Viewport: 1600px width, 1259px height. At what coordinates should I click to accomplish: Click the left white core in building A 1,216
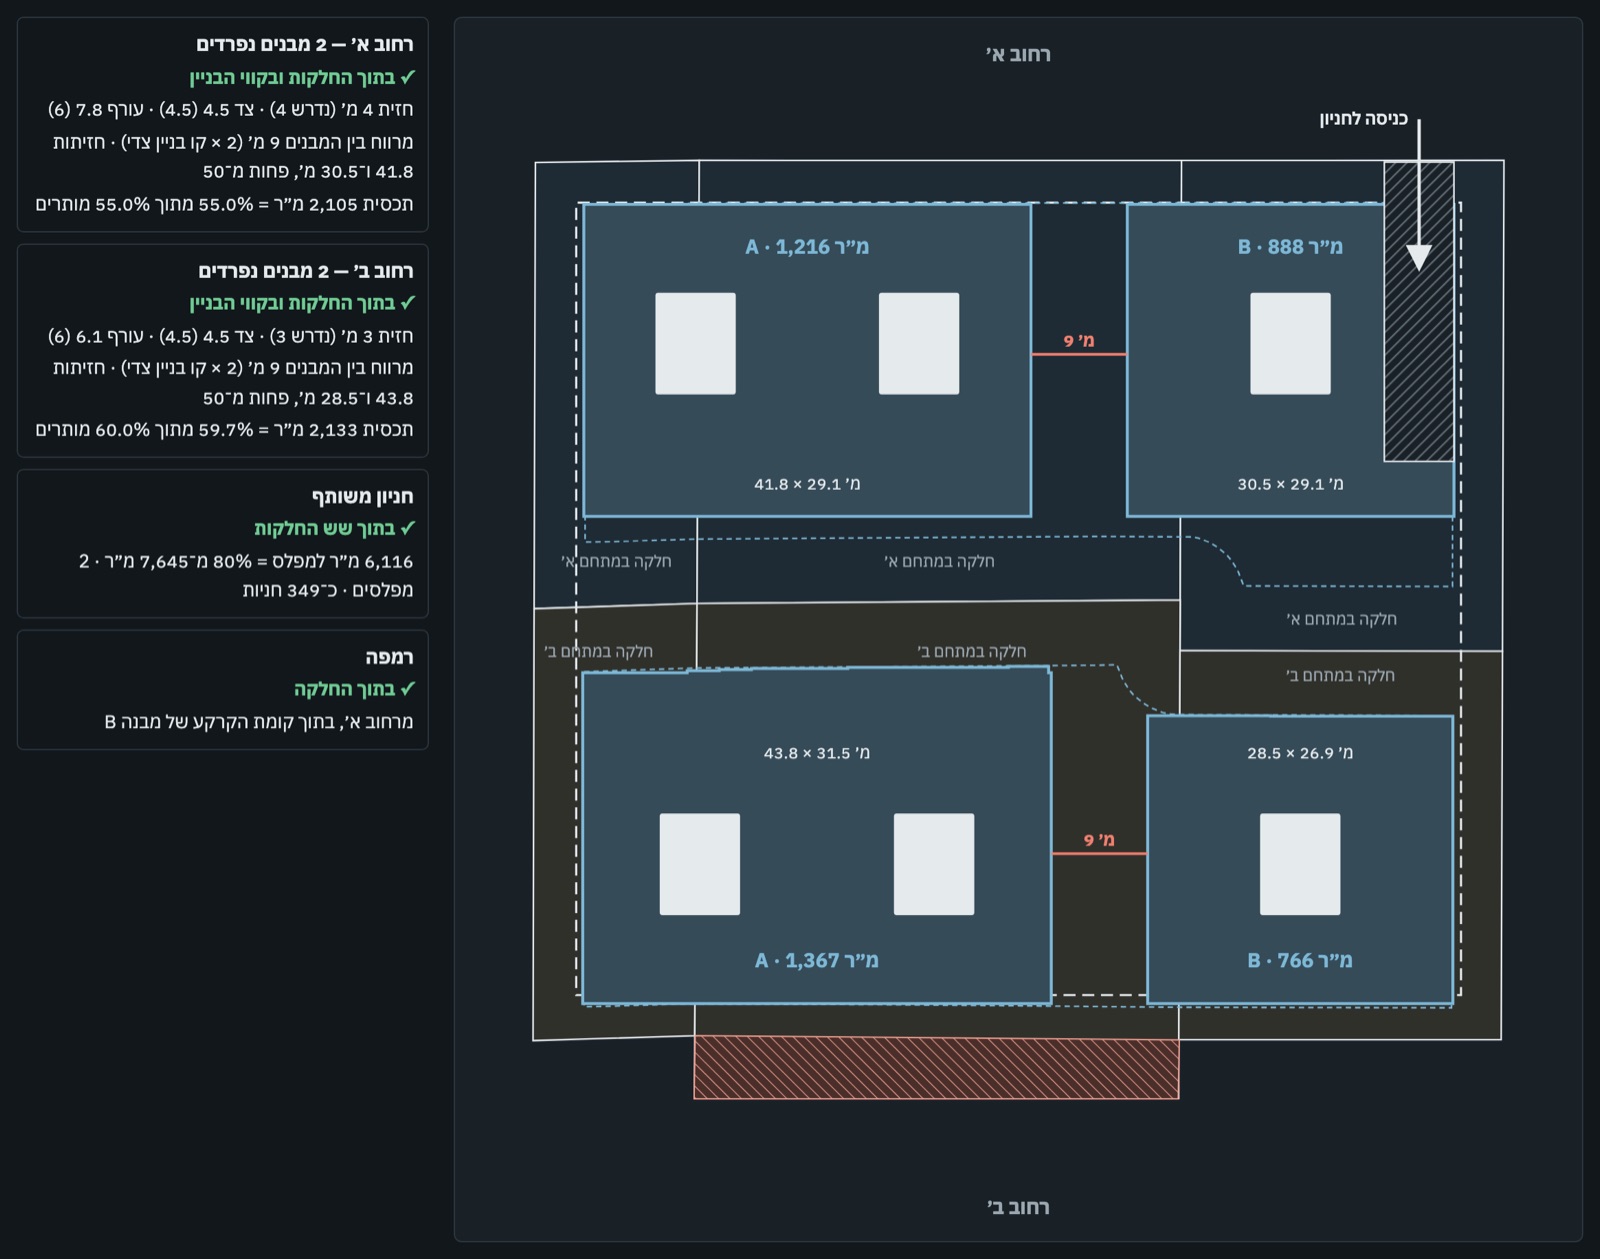[695, 343]
